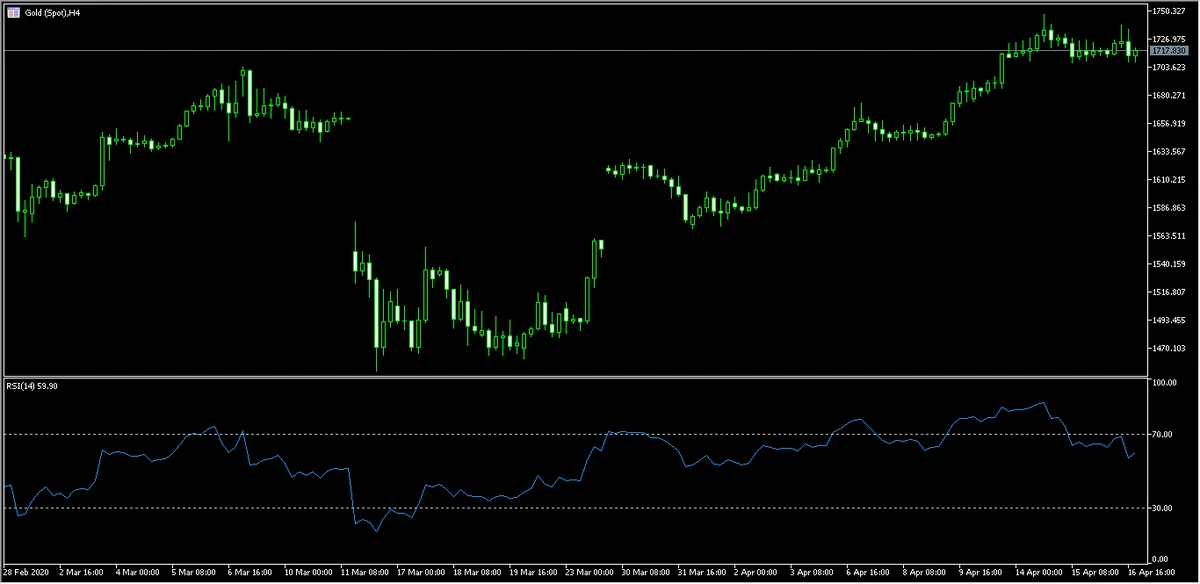Click the RSI 30.00 oversold level label
This screenshot has height=584, width=1200.
click(1163, 508)
